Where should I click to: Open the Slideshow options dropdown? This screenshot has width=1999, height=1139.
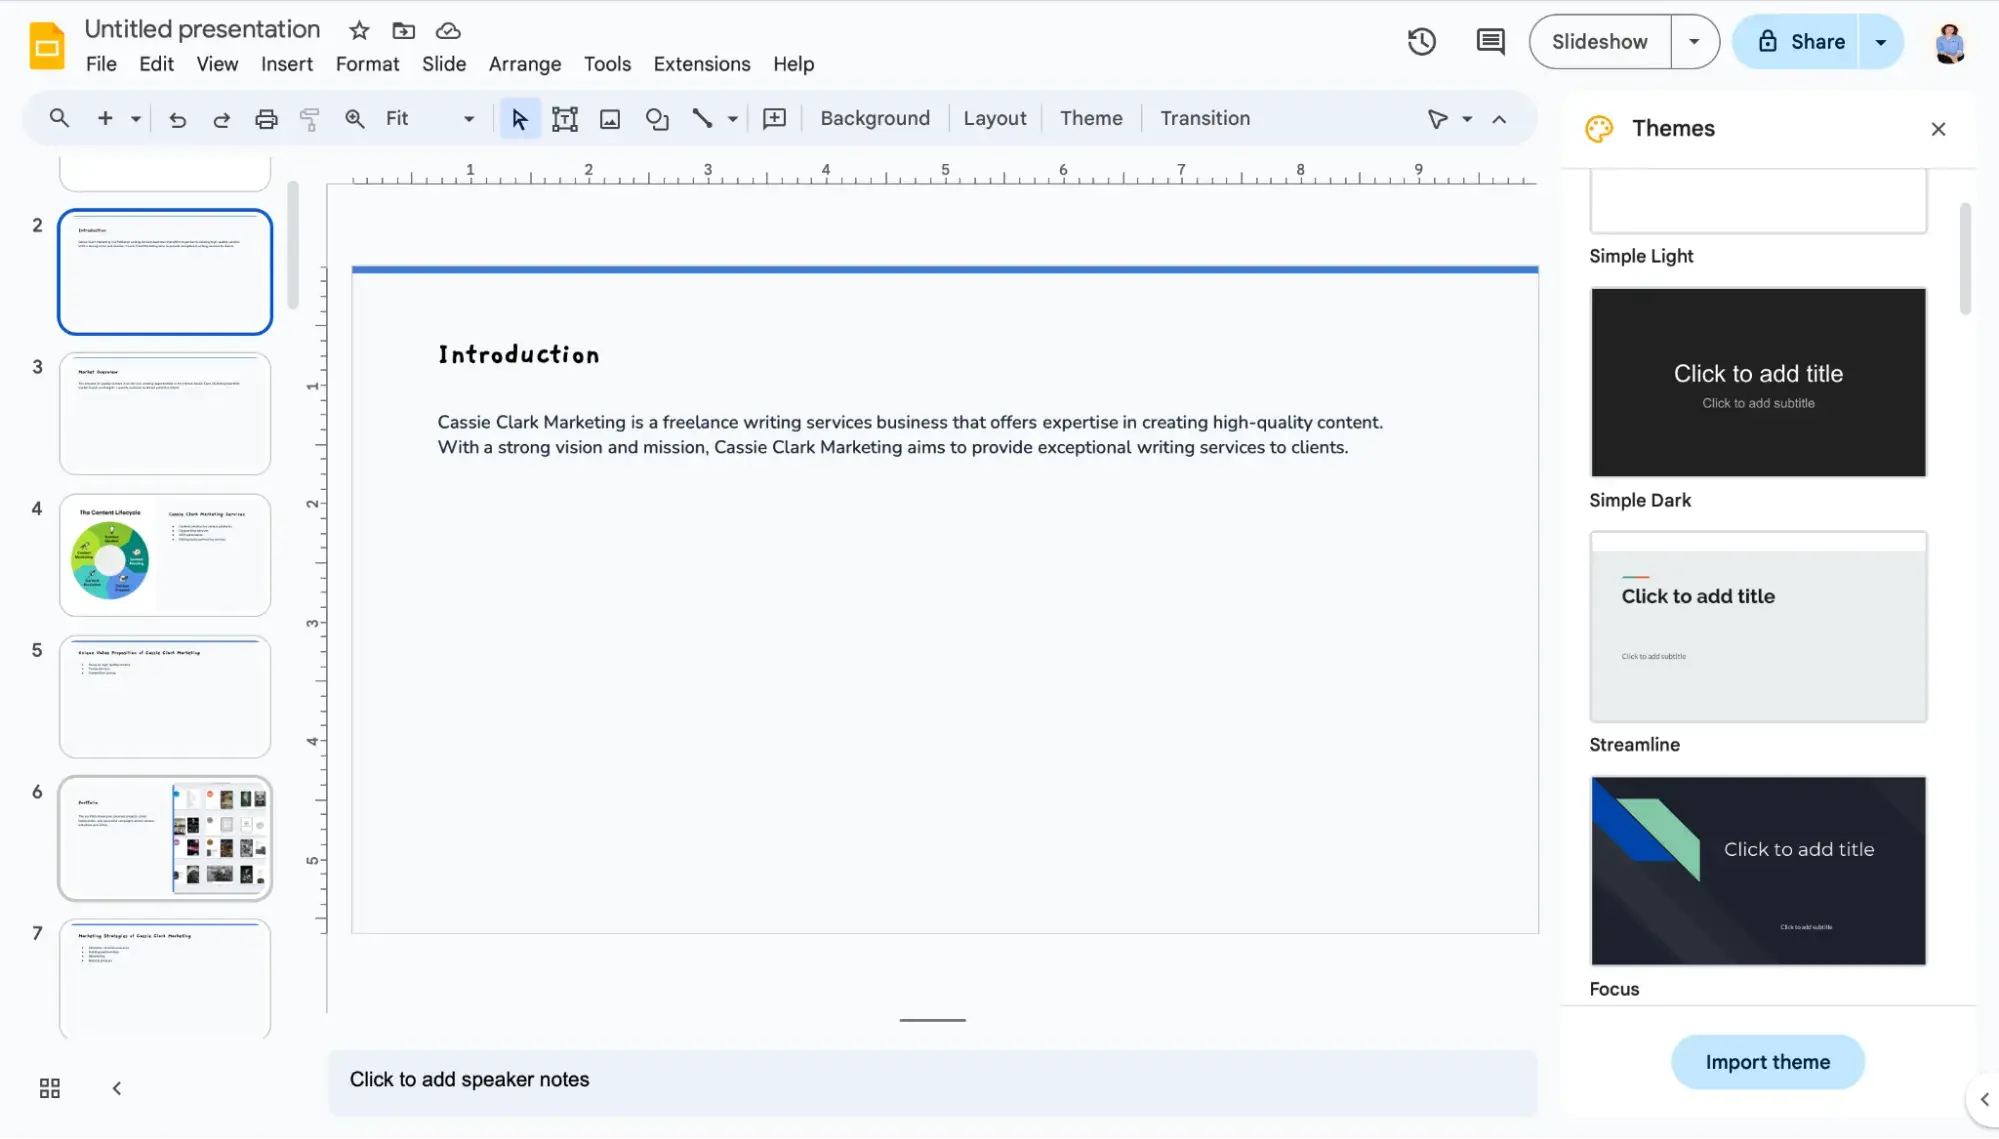coord(1694,41)
